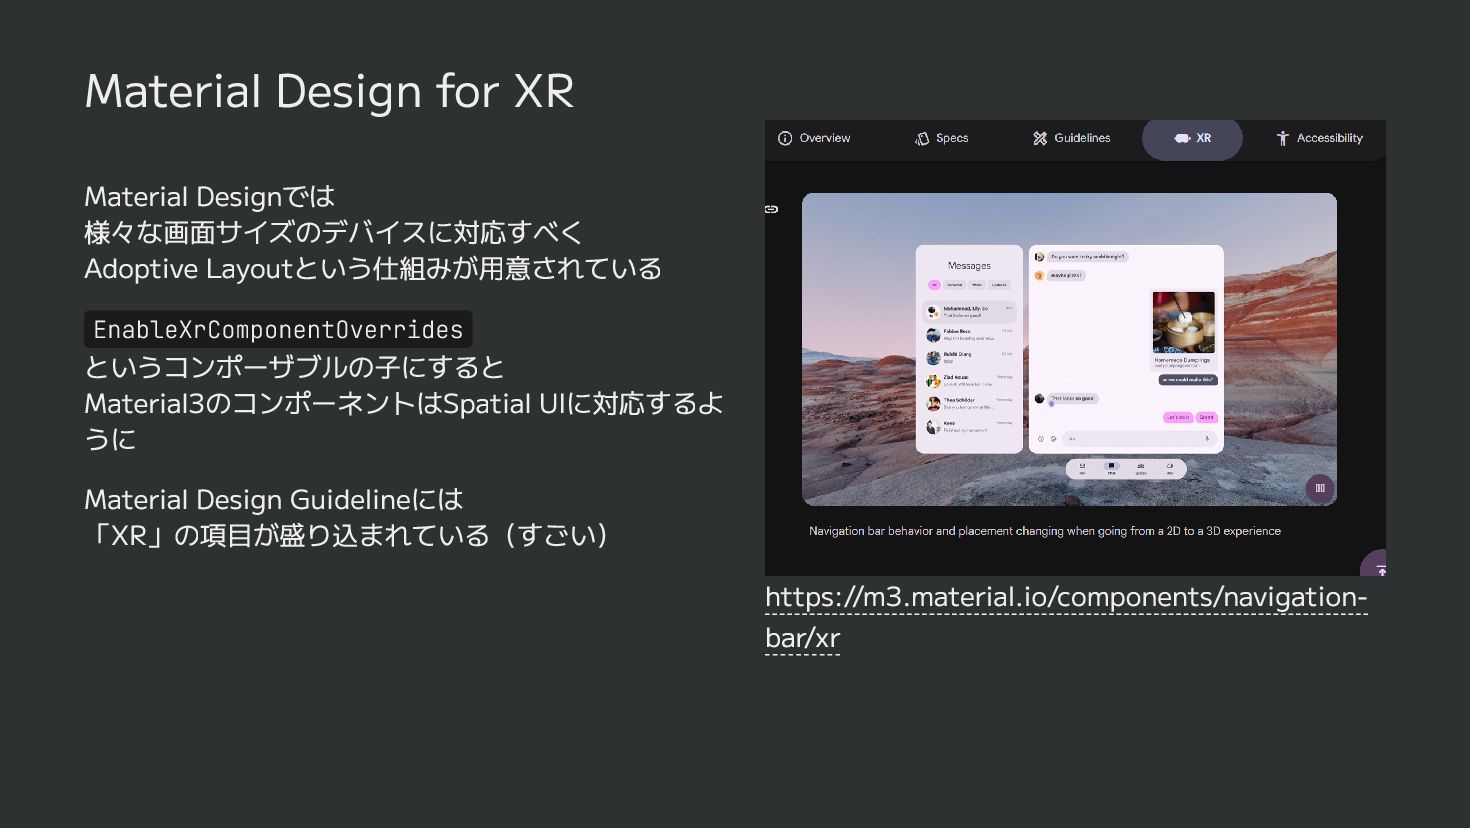Screen dimensions: 1470x828
Task: Click the "Great!" reply chip
Action: point(1206,417)
